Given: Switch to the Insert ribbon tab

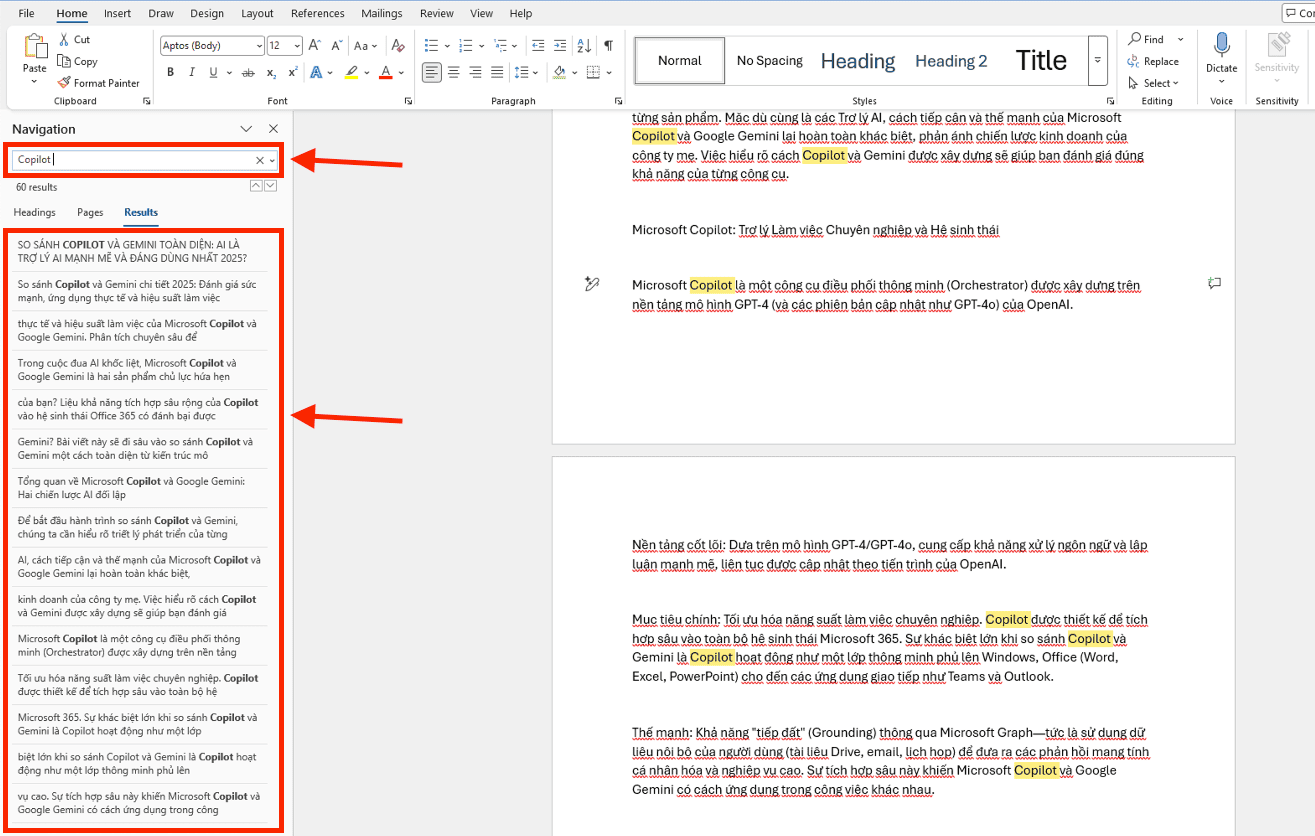Looking at the screenshot, I should point(117,13).
